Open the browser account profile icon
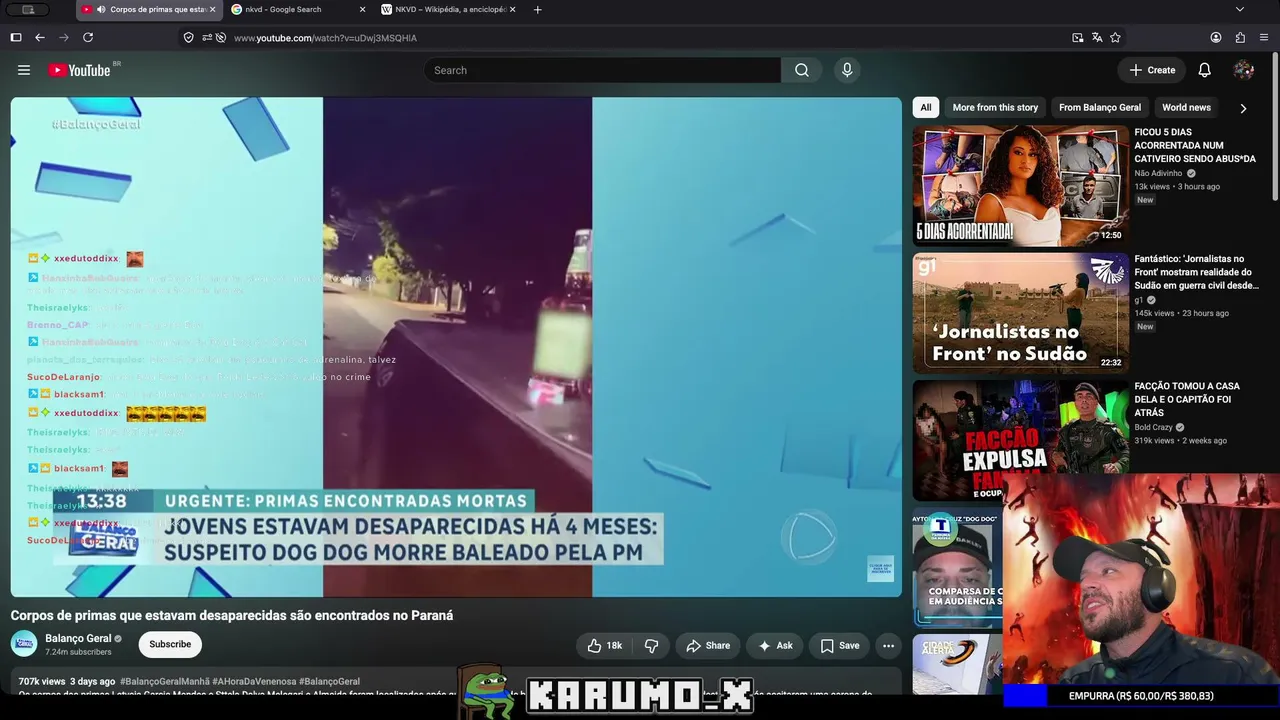This screenshot has height=720, width=1280. pyautogui.click(x=1216, y=37)
